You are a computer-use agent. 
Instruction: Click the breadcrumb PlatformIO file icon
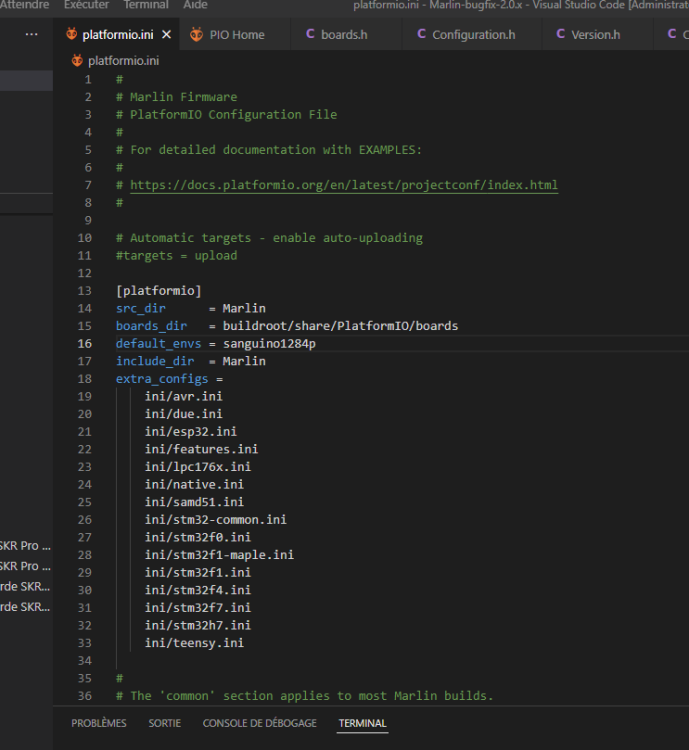[77, 60]
